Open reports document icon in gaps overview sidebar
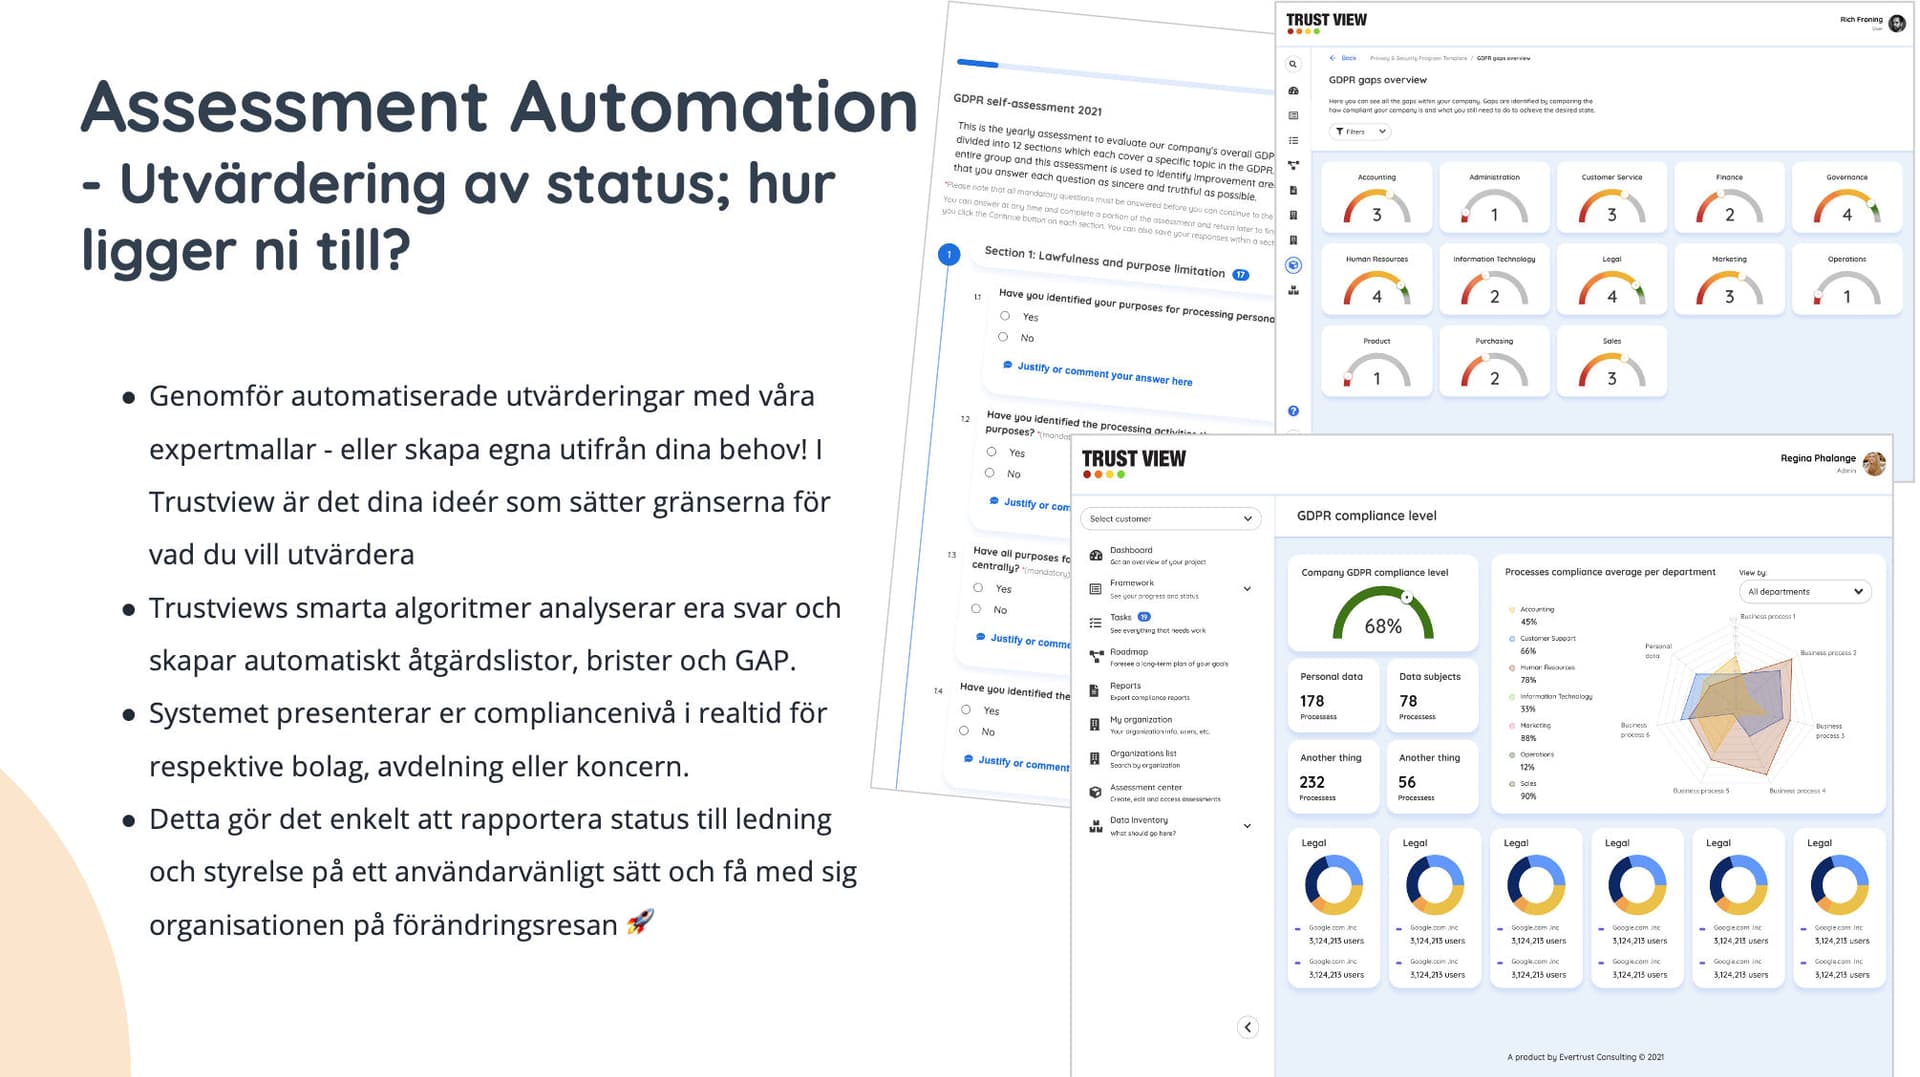1920x1077 pixels. [1293, 190]
